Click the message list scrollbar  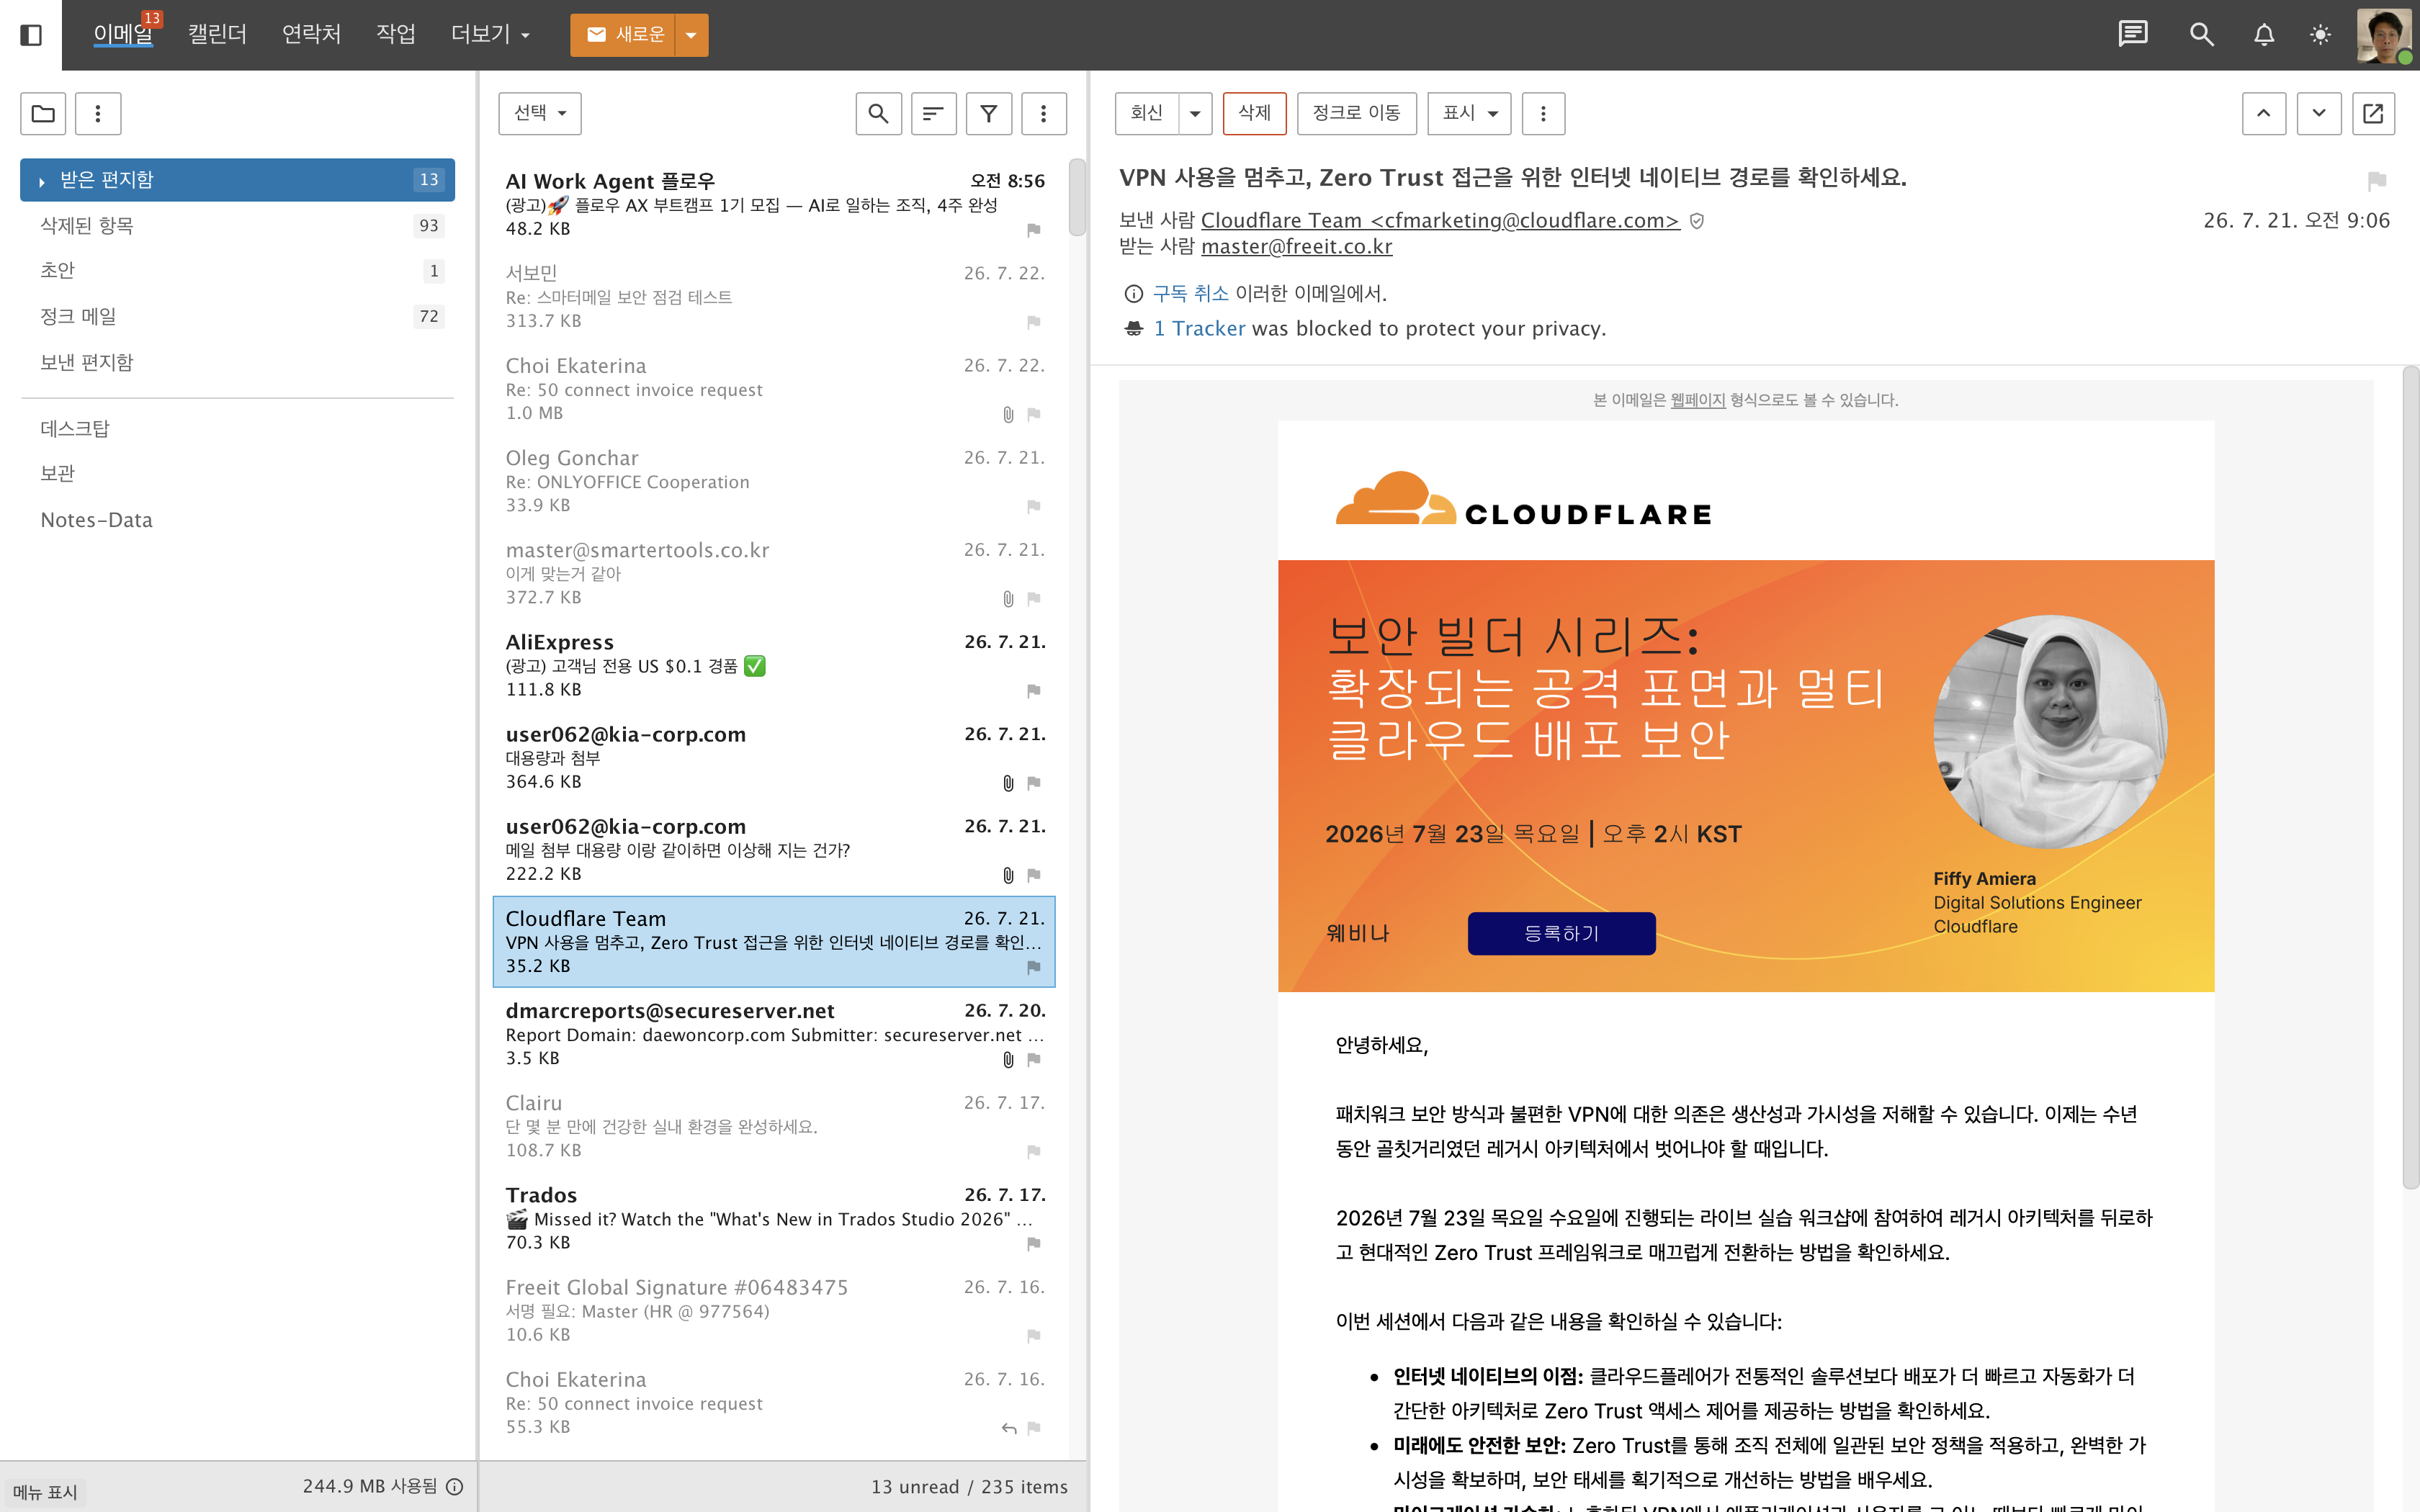point(1077,196)
